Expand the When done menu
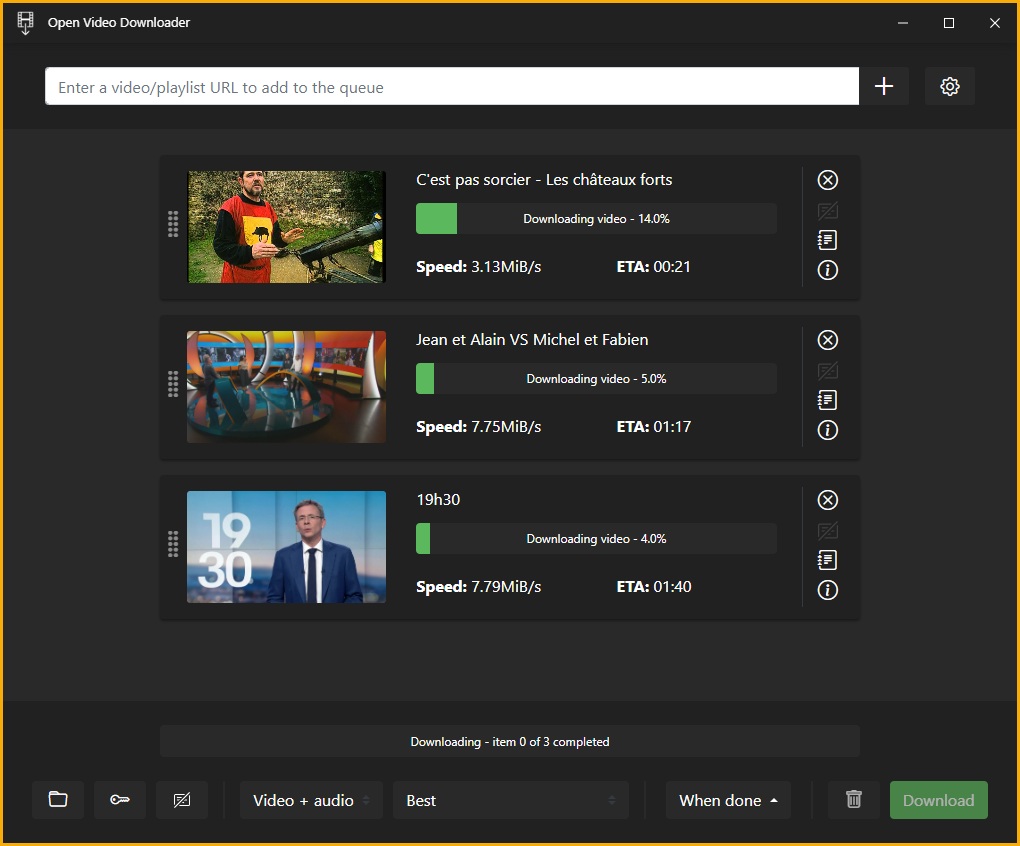The image size is (1020, 846). coord(728,800)
